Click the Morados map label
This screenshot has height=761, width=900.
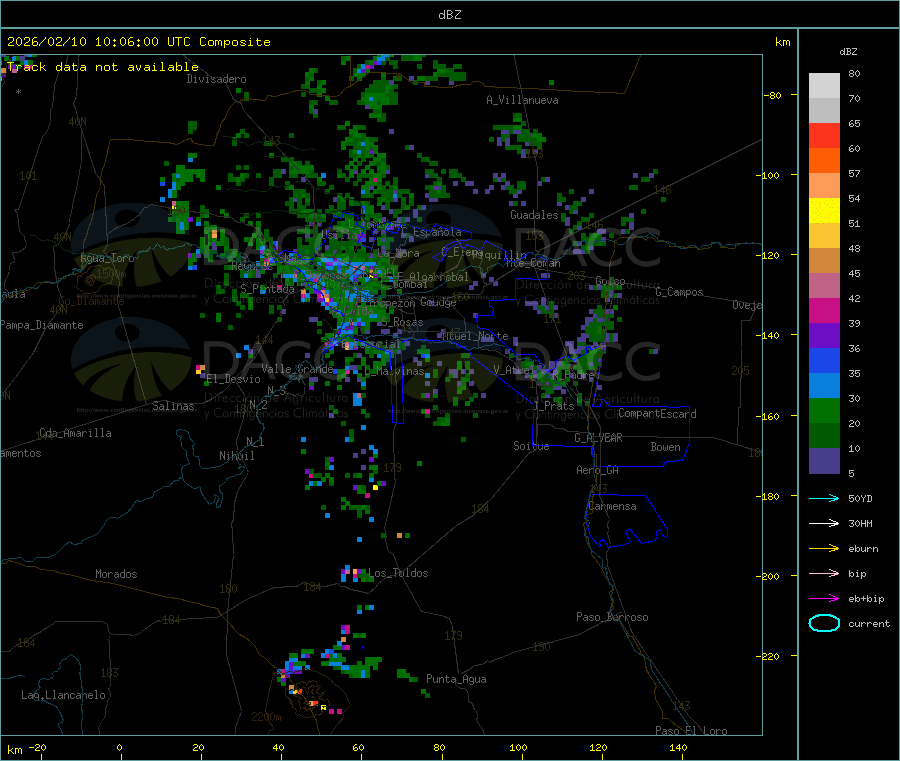116,574
